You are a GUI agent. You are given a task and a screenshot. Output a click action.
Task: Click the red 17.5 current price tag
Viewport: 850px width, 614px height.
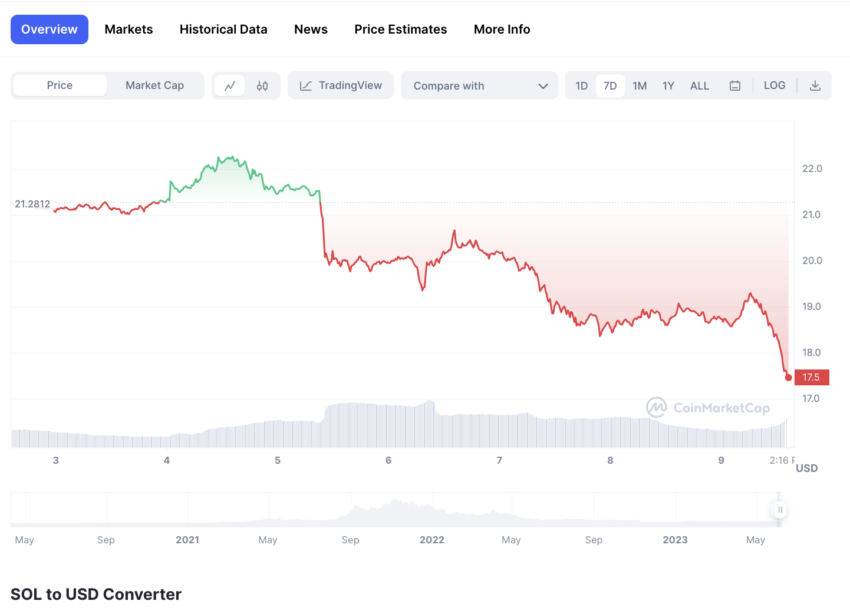[x=811, y=377]
